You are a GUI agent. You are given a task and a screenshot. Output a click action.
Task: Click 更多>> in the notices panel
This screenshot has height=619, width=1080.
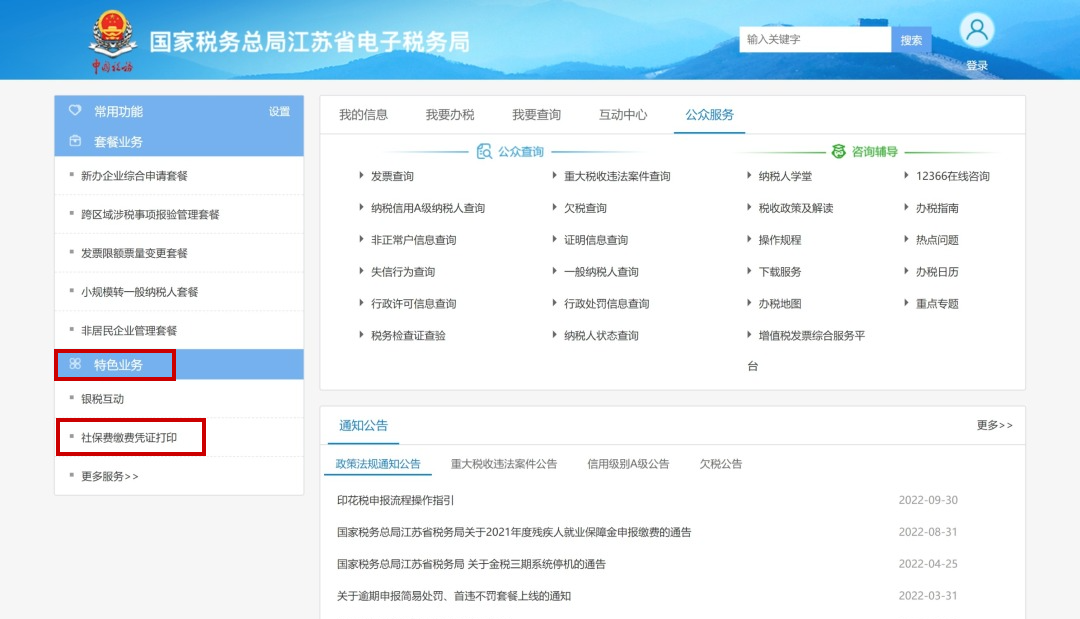[995, 425]
